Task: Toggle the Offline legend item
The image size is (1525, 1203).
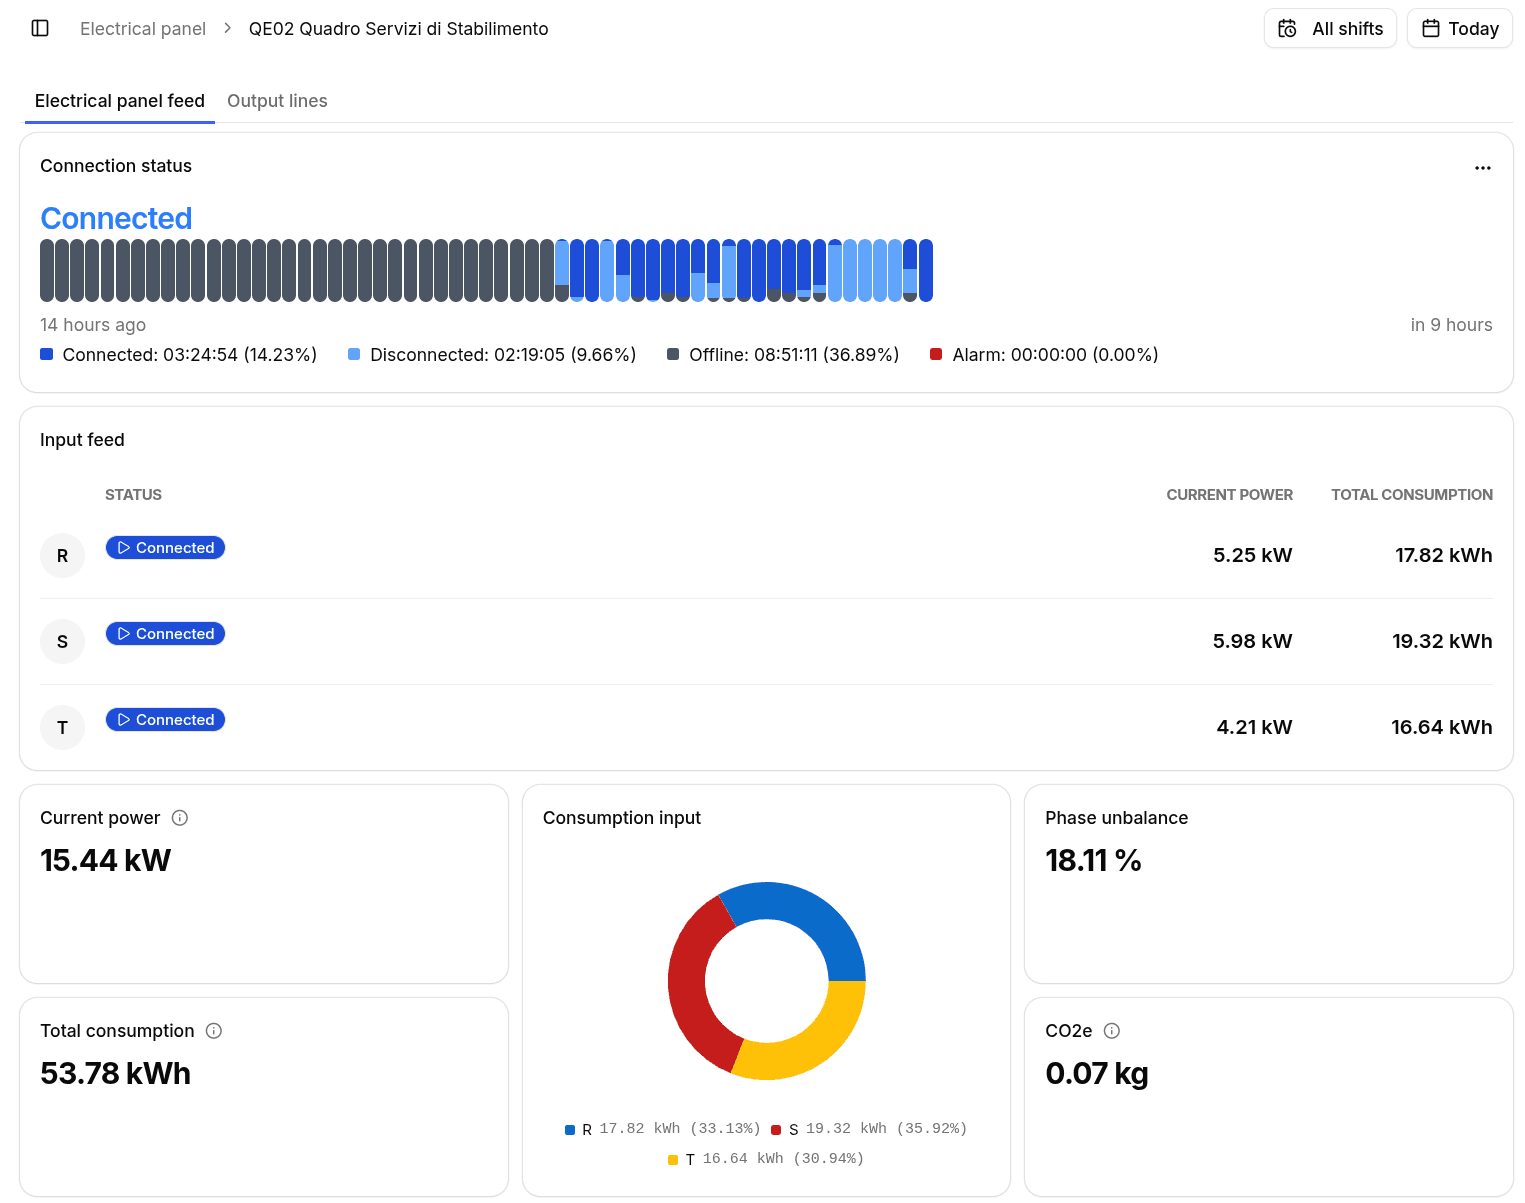Action: click(x=783, y=355)
